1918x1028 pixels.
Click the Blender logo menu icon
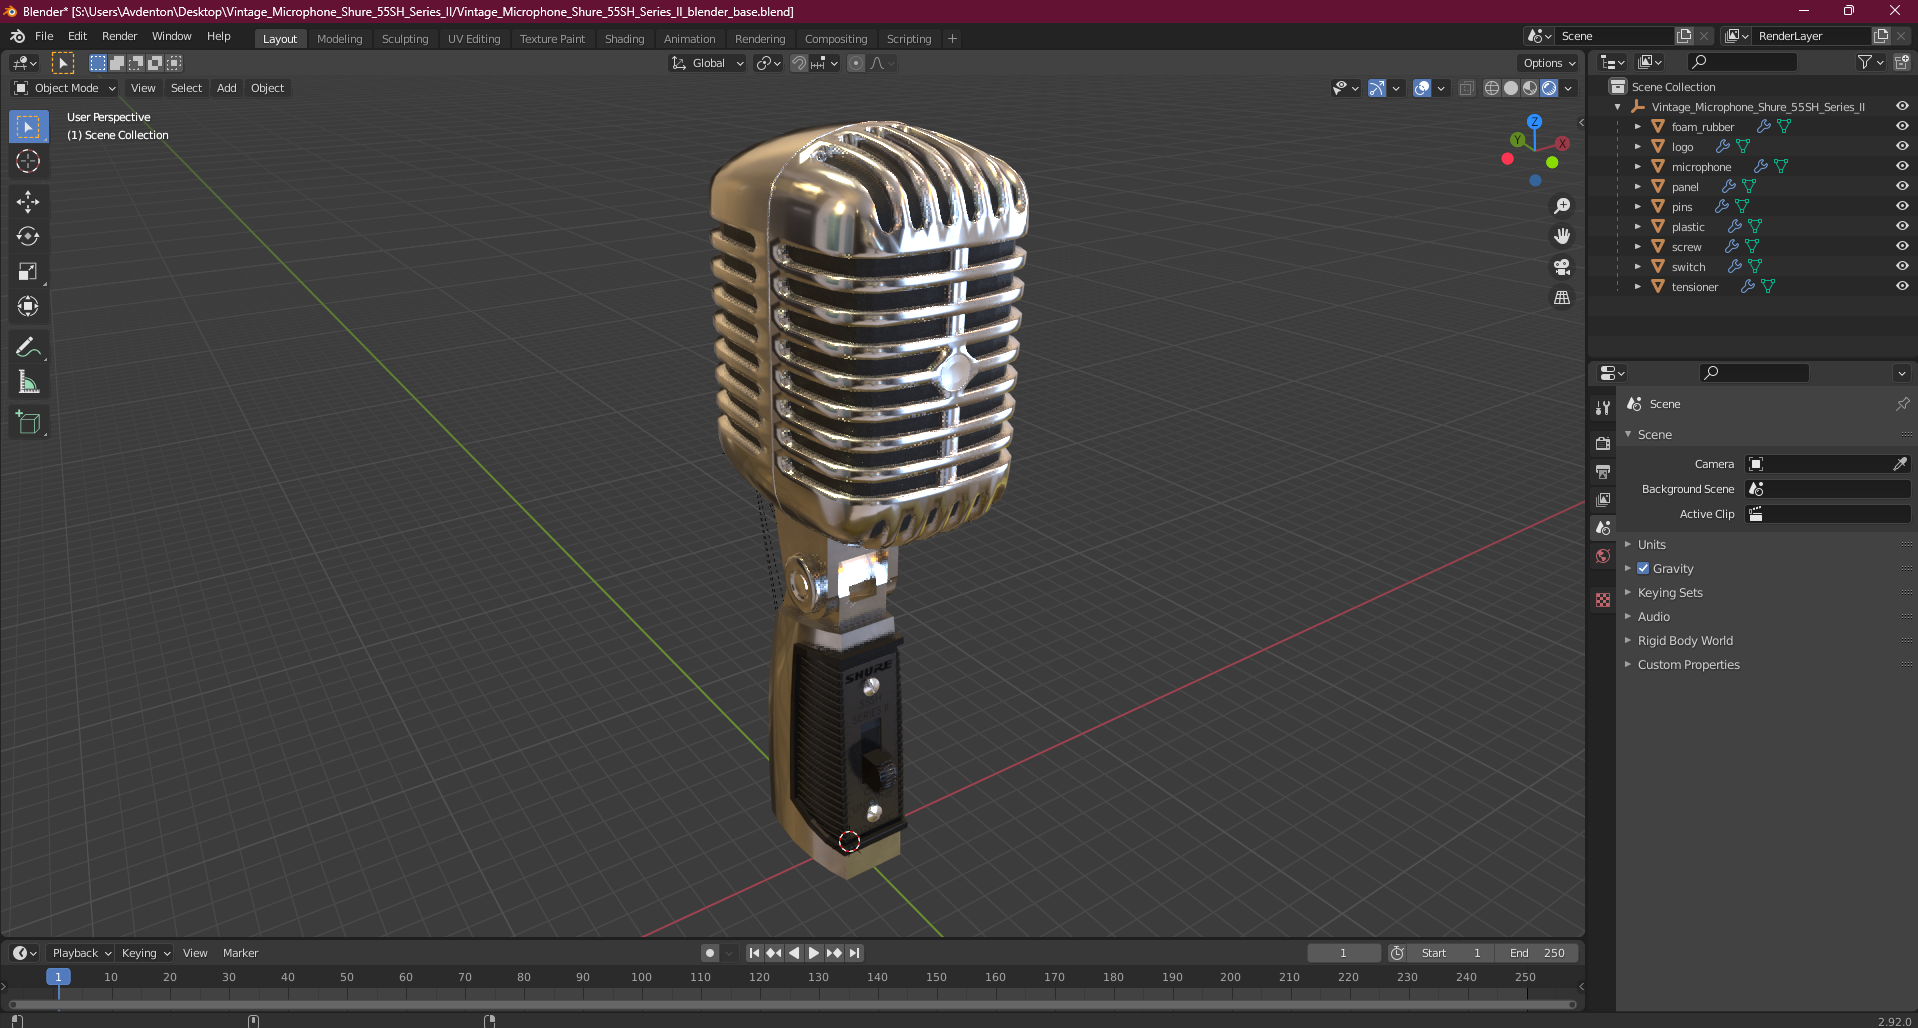tap(17, 36)
